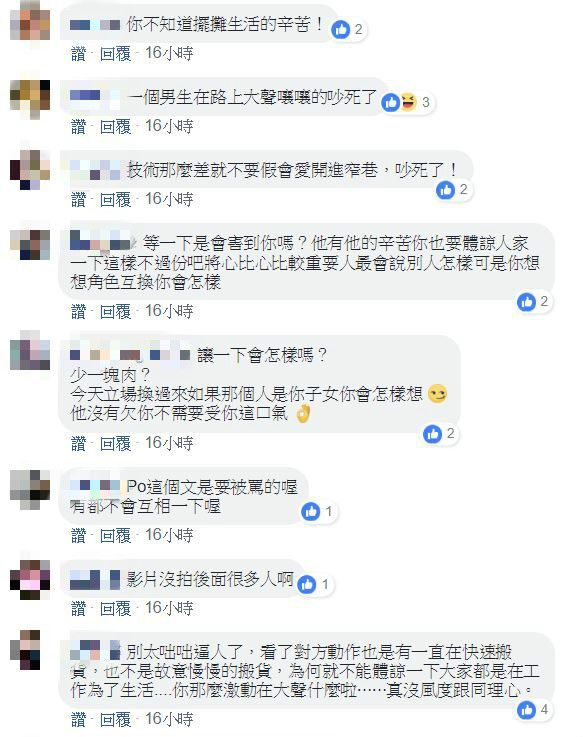This screenshot has height=737, width=583.
Task: Open the first commenter's profile avatar
Action: tap(30, 20)
